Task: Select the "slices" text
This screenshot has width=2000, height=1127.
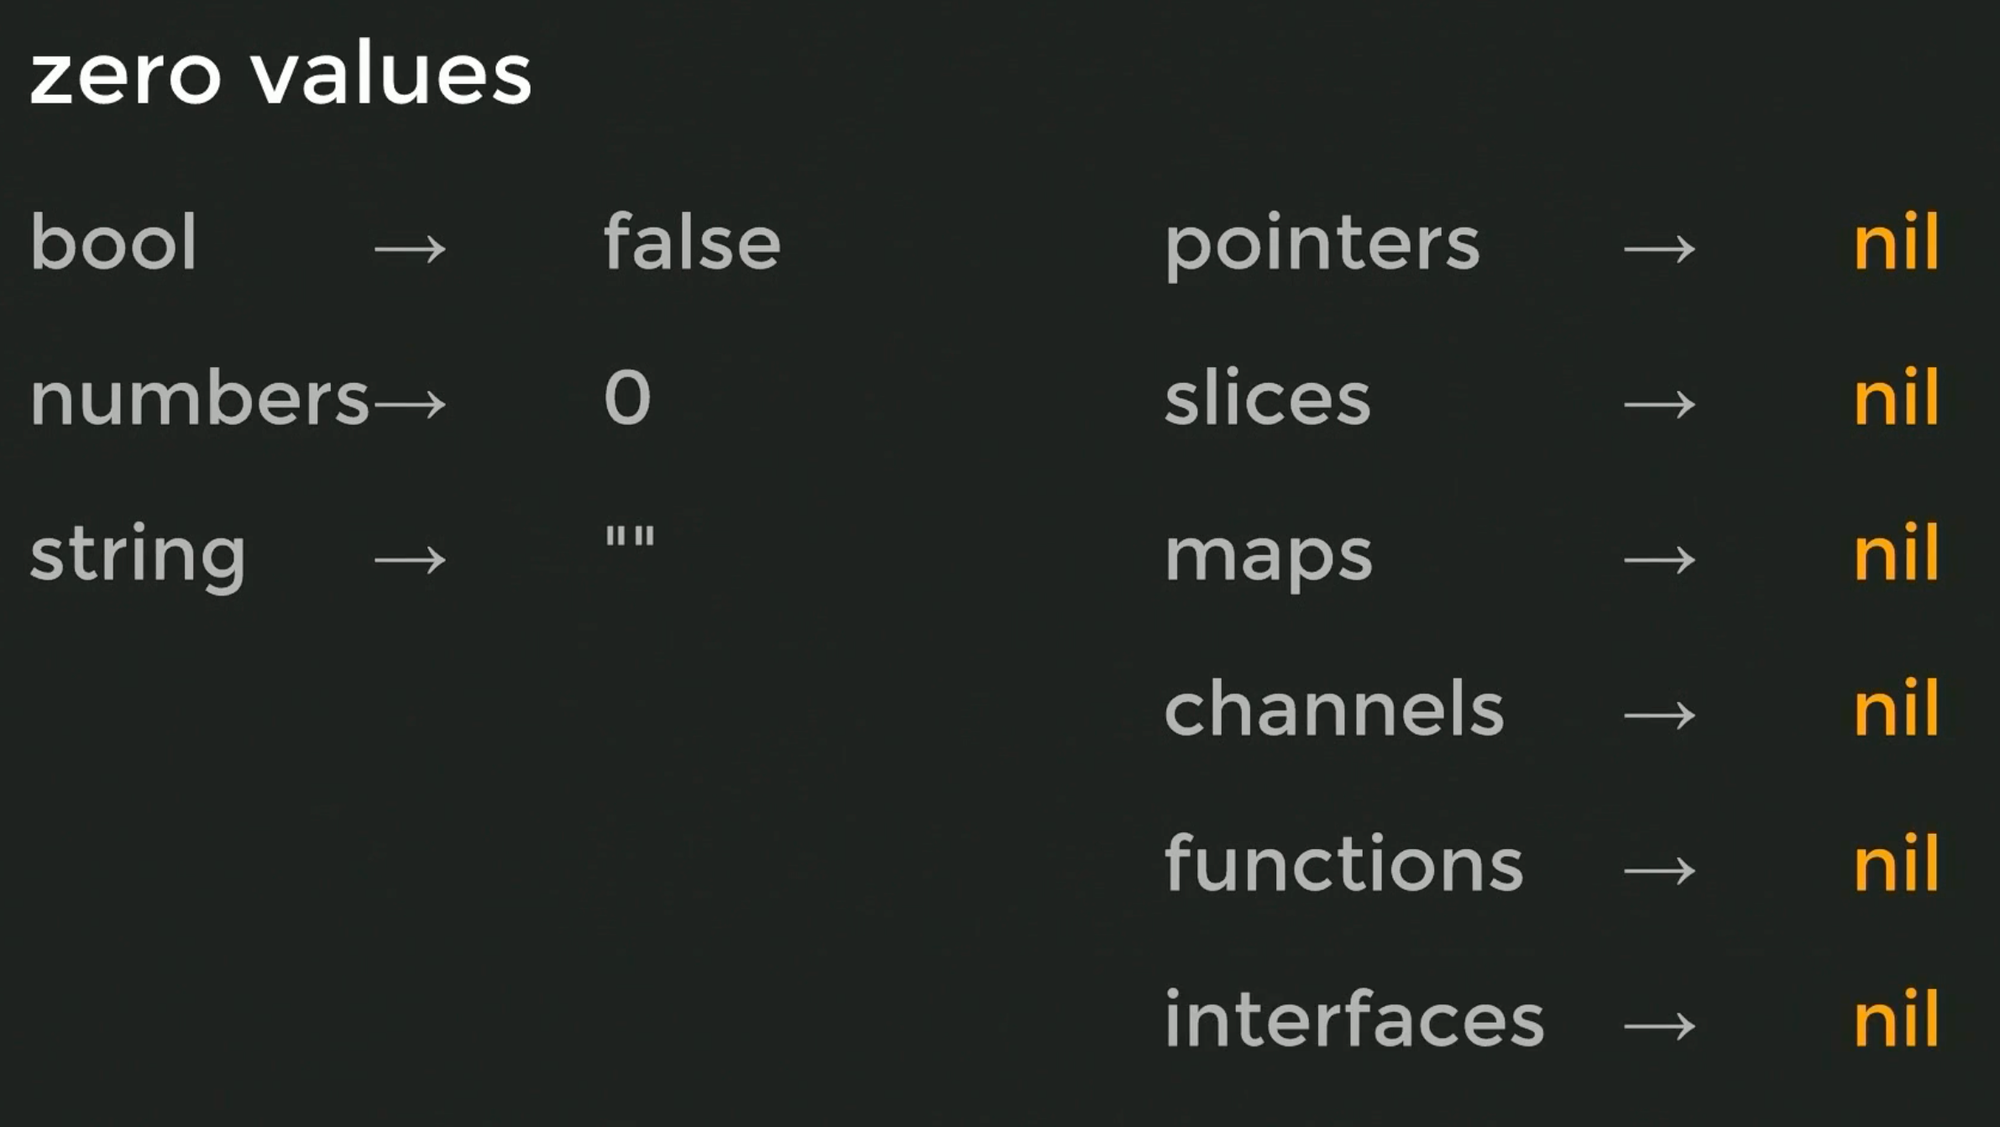Action: [x=1267, y=399]
